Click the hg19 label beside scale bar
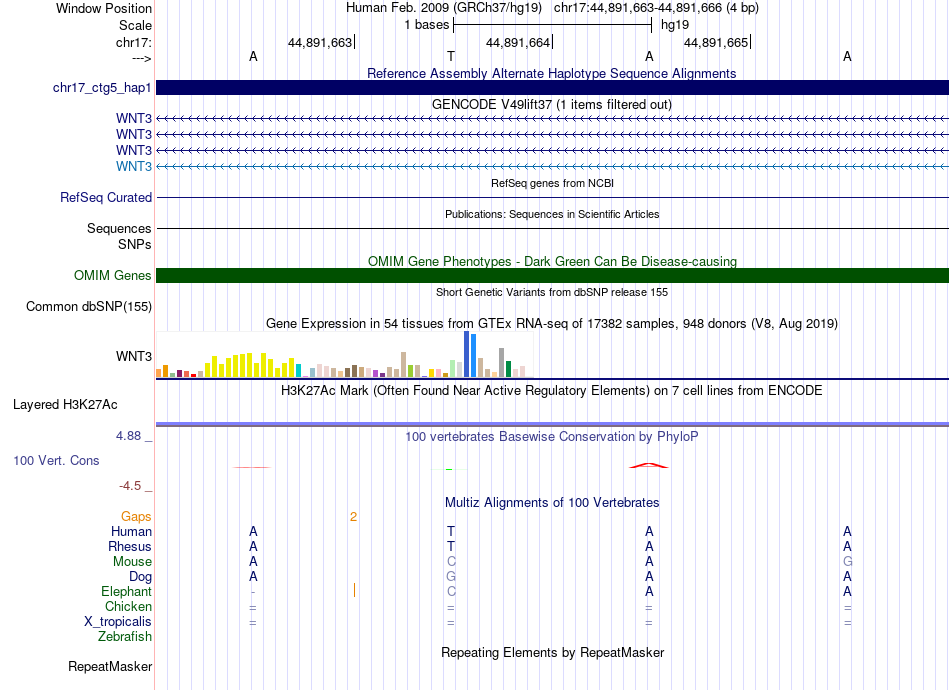 tap(675, 25)
